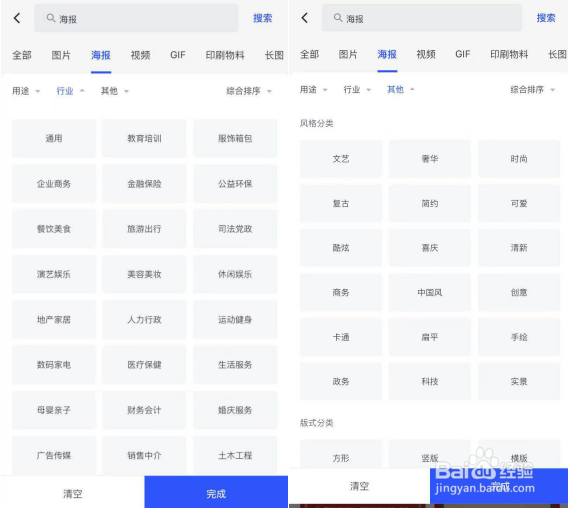Click the search magnifier icon in right panel

tap(338, 17)
